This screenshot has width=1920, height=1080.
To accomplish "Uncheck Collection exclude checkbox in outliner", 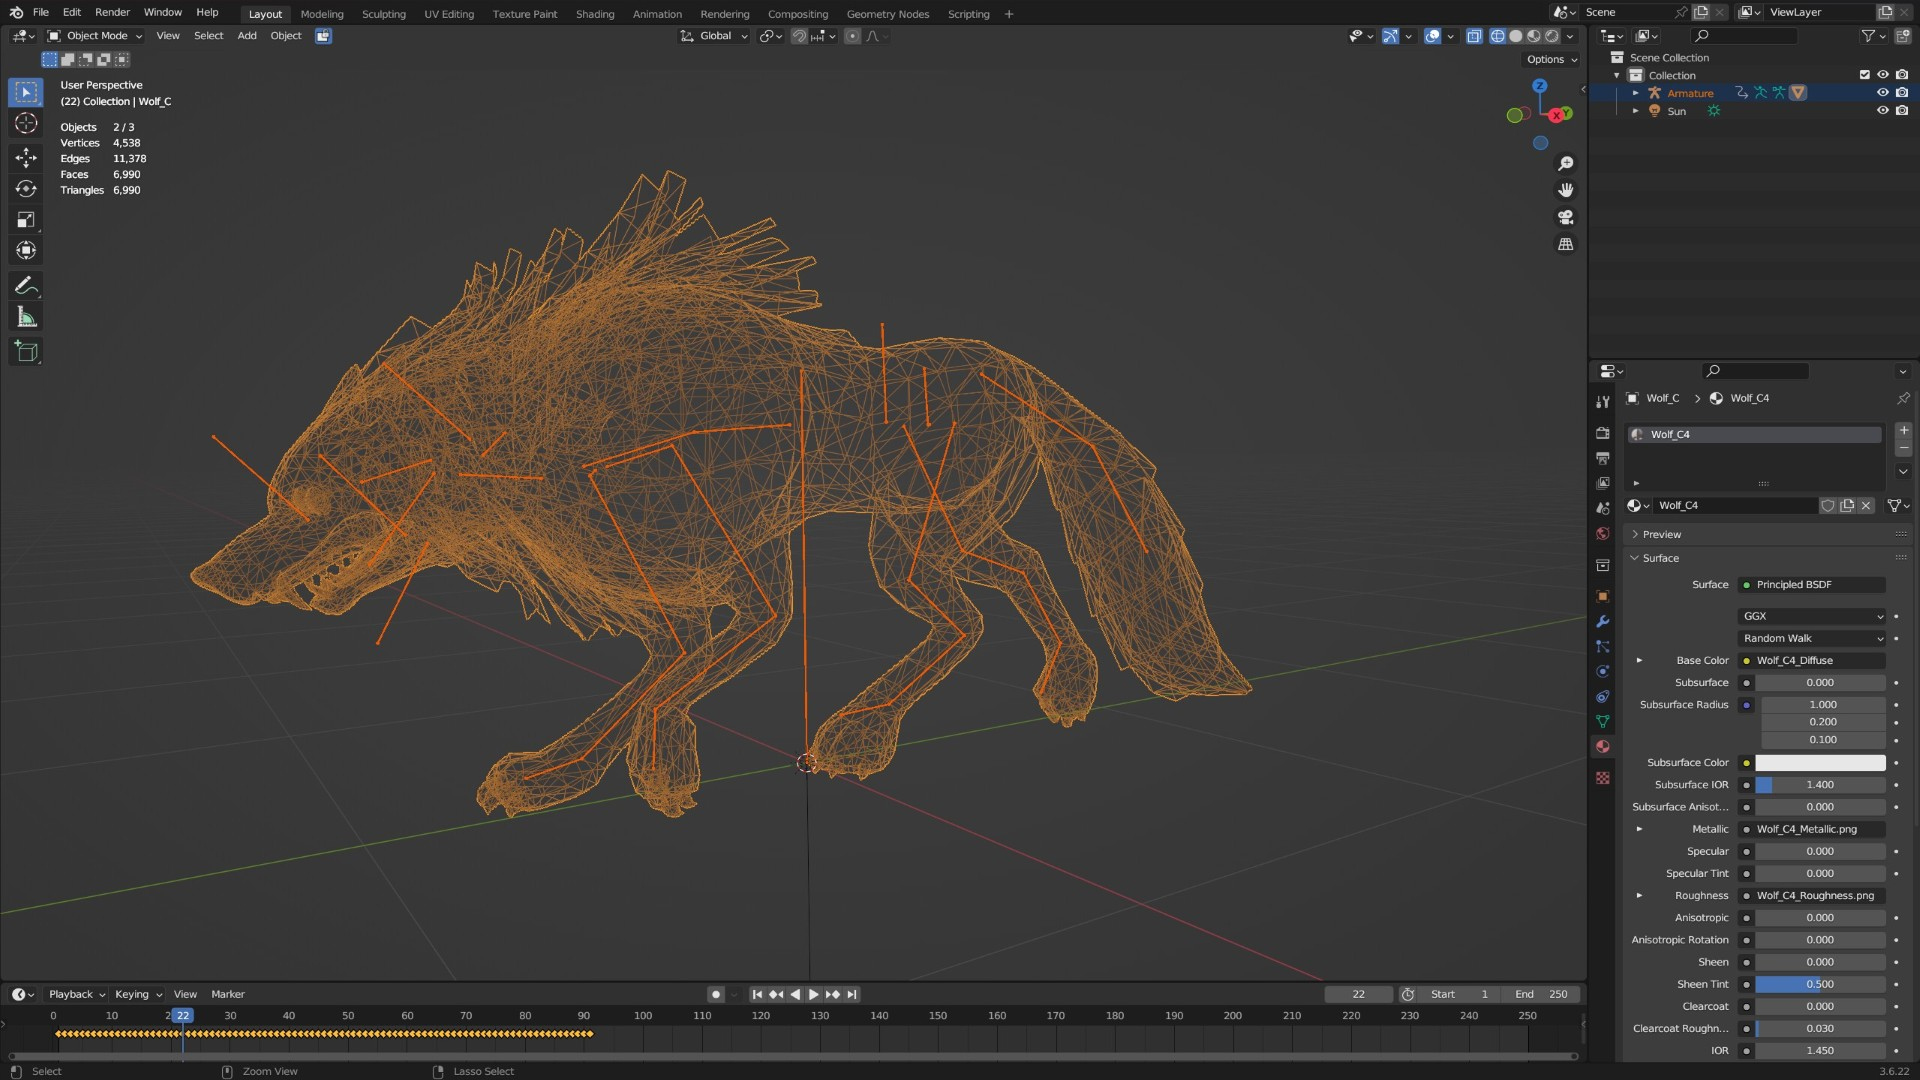I will tap(1864, 75).
